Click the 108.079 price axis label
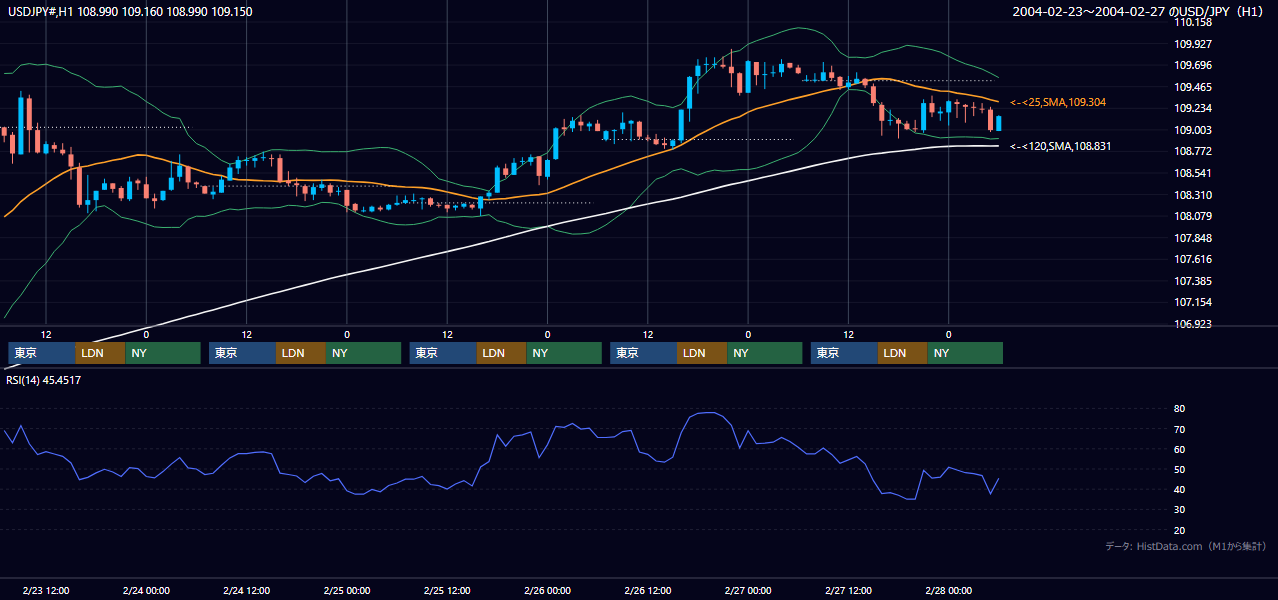Viewport: 1278px width, 600px height. pyautogui.click(x=1193, y=216)
